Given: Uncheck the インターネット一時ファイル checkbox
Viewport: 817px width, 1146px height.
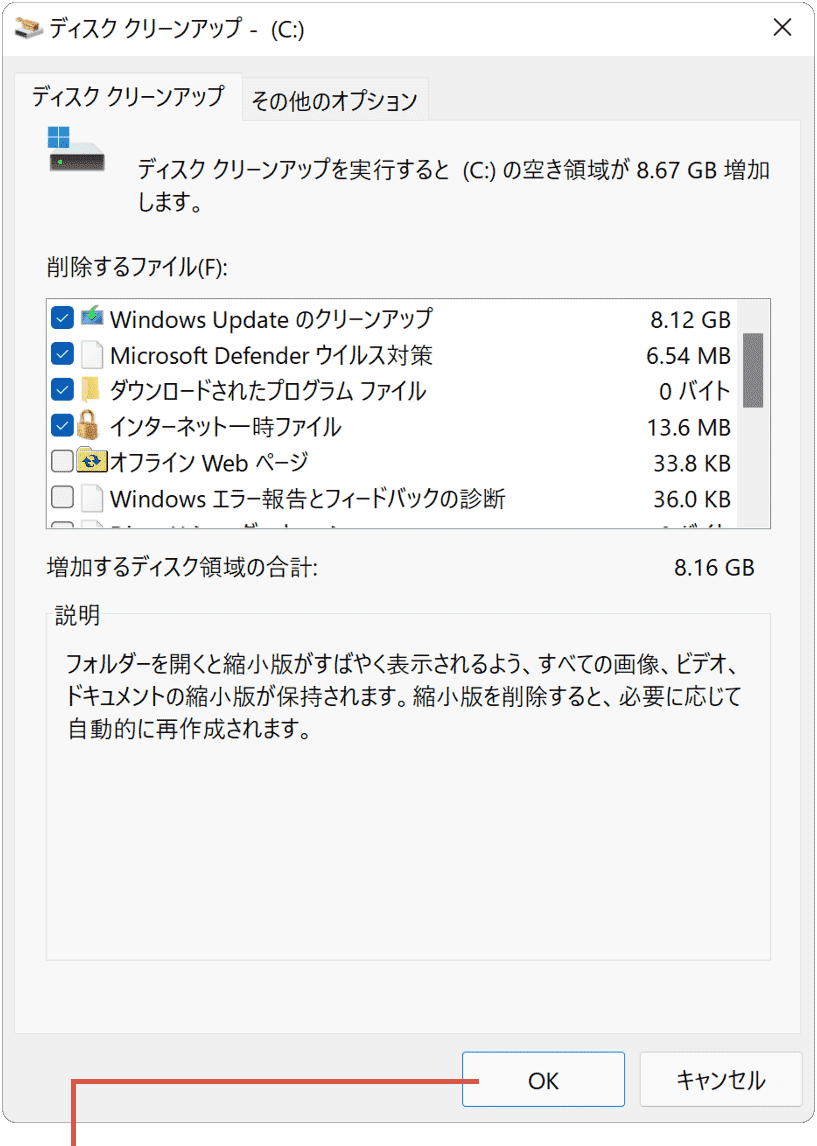Looking at the screenshot, I should point(63,425).
